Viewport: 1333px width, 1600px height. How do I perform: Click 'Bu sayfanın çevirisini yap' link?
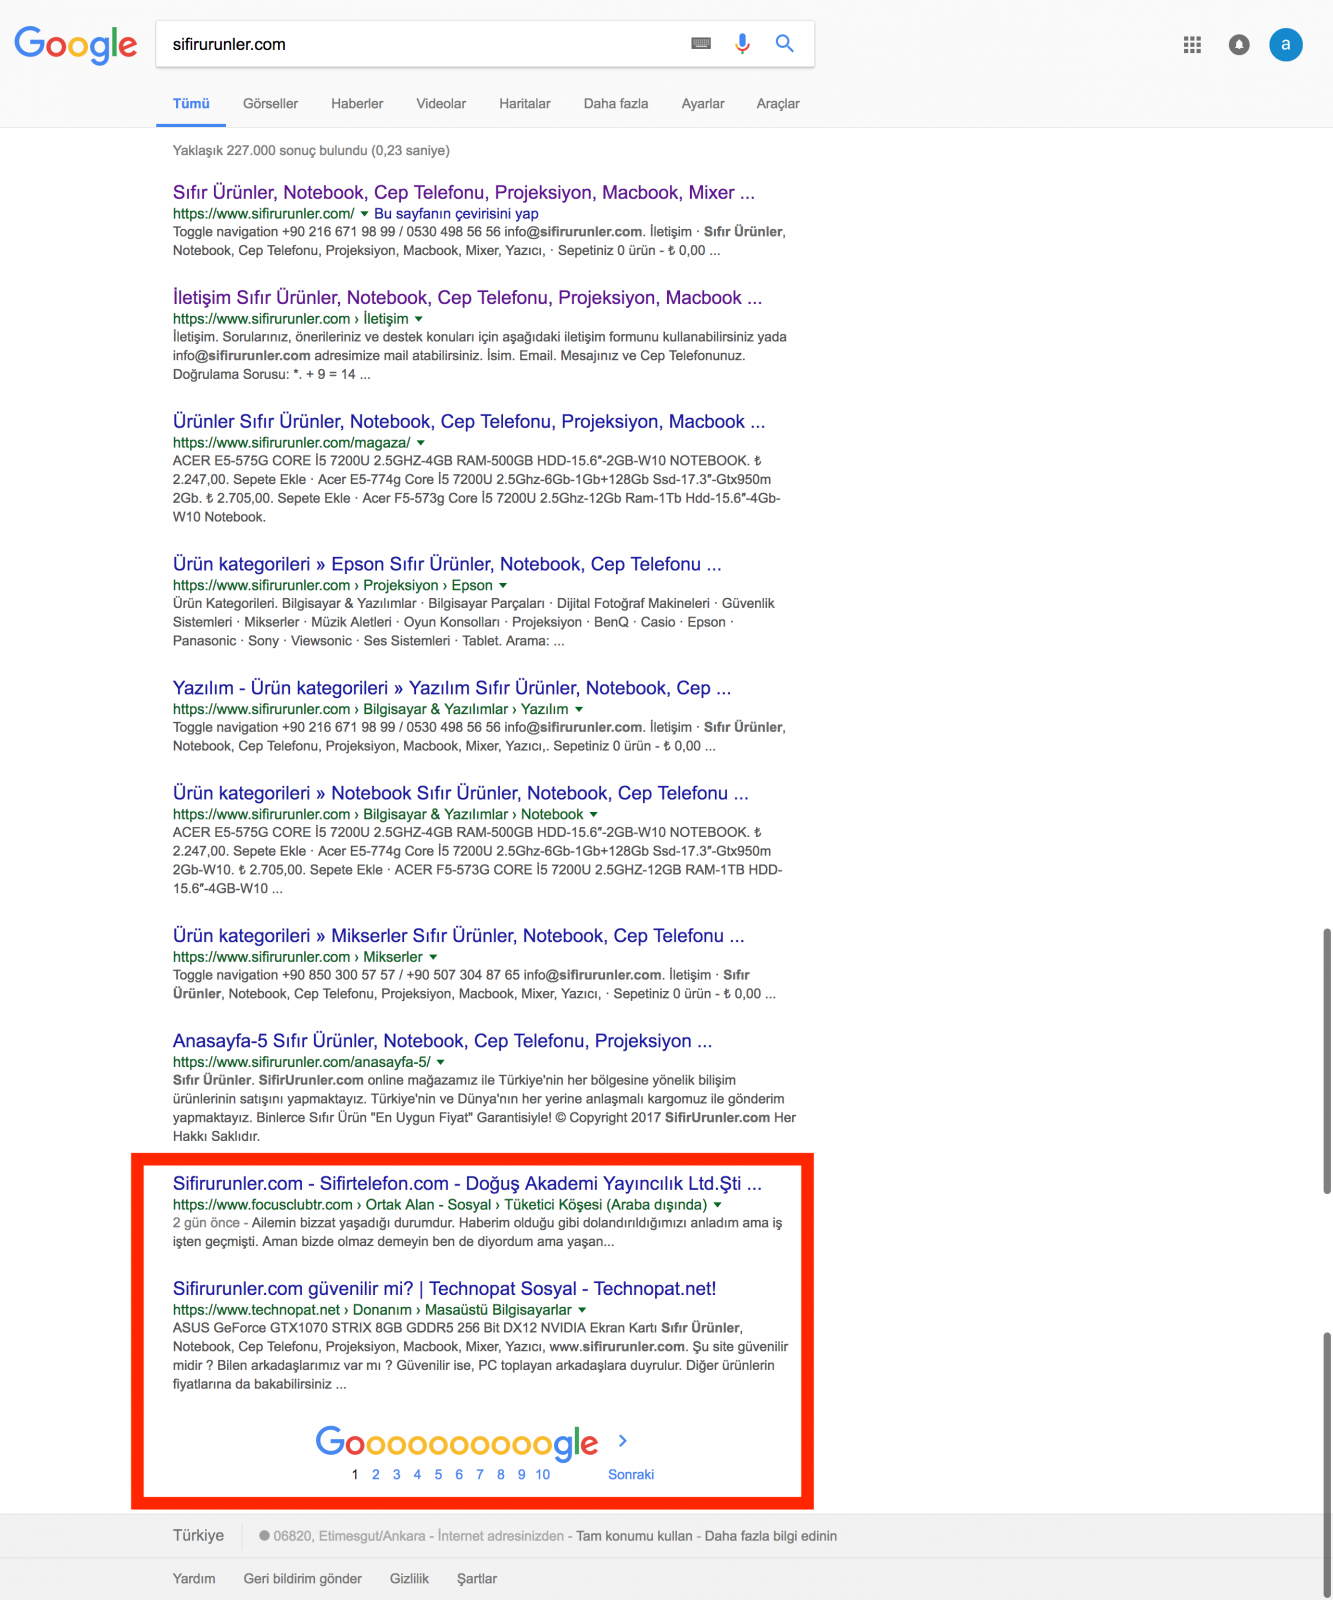pyautogui.click(x=456, y=214)
